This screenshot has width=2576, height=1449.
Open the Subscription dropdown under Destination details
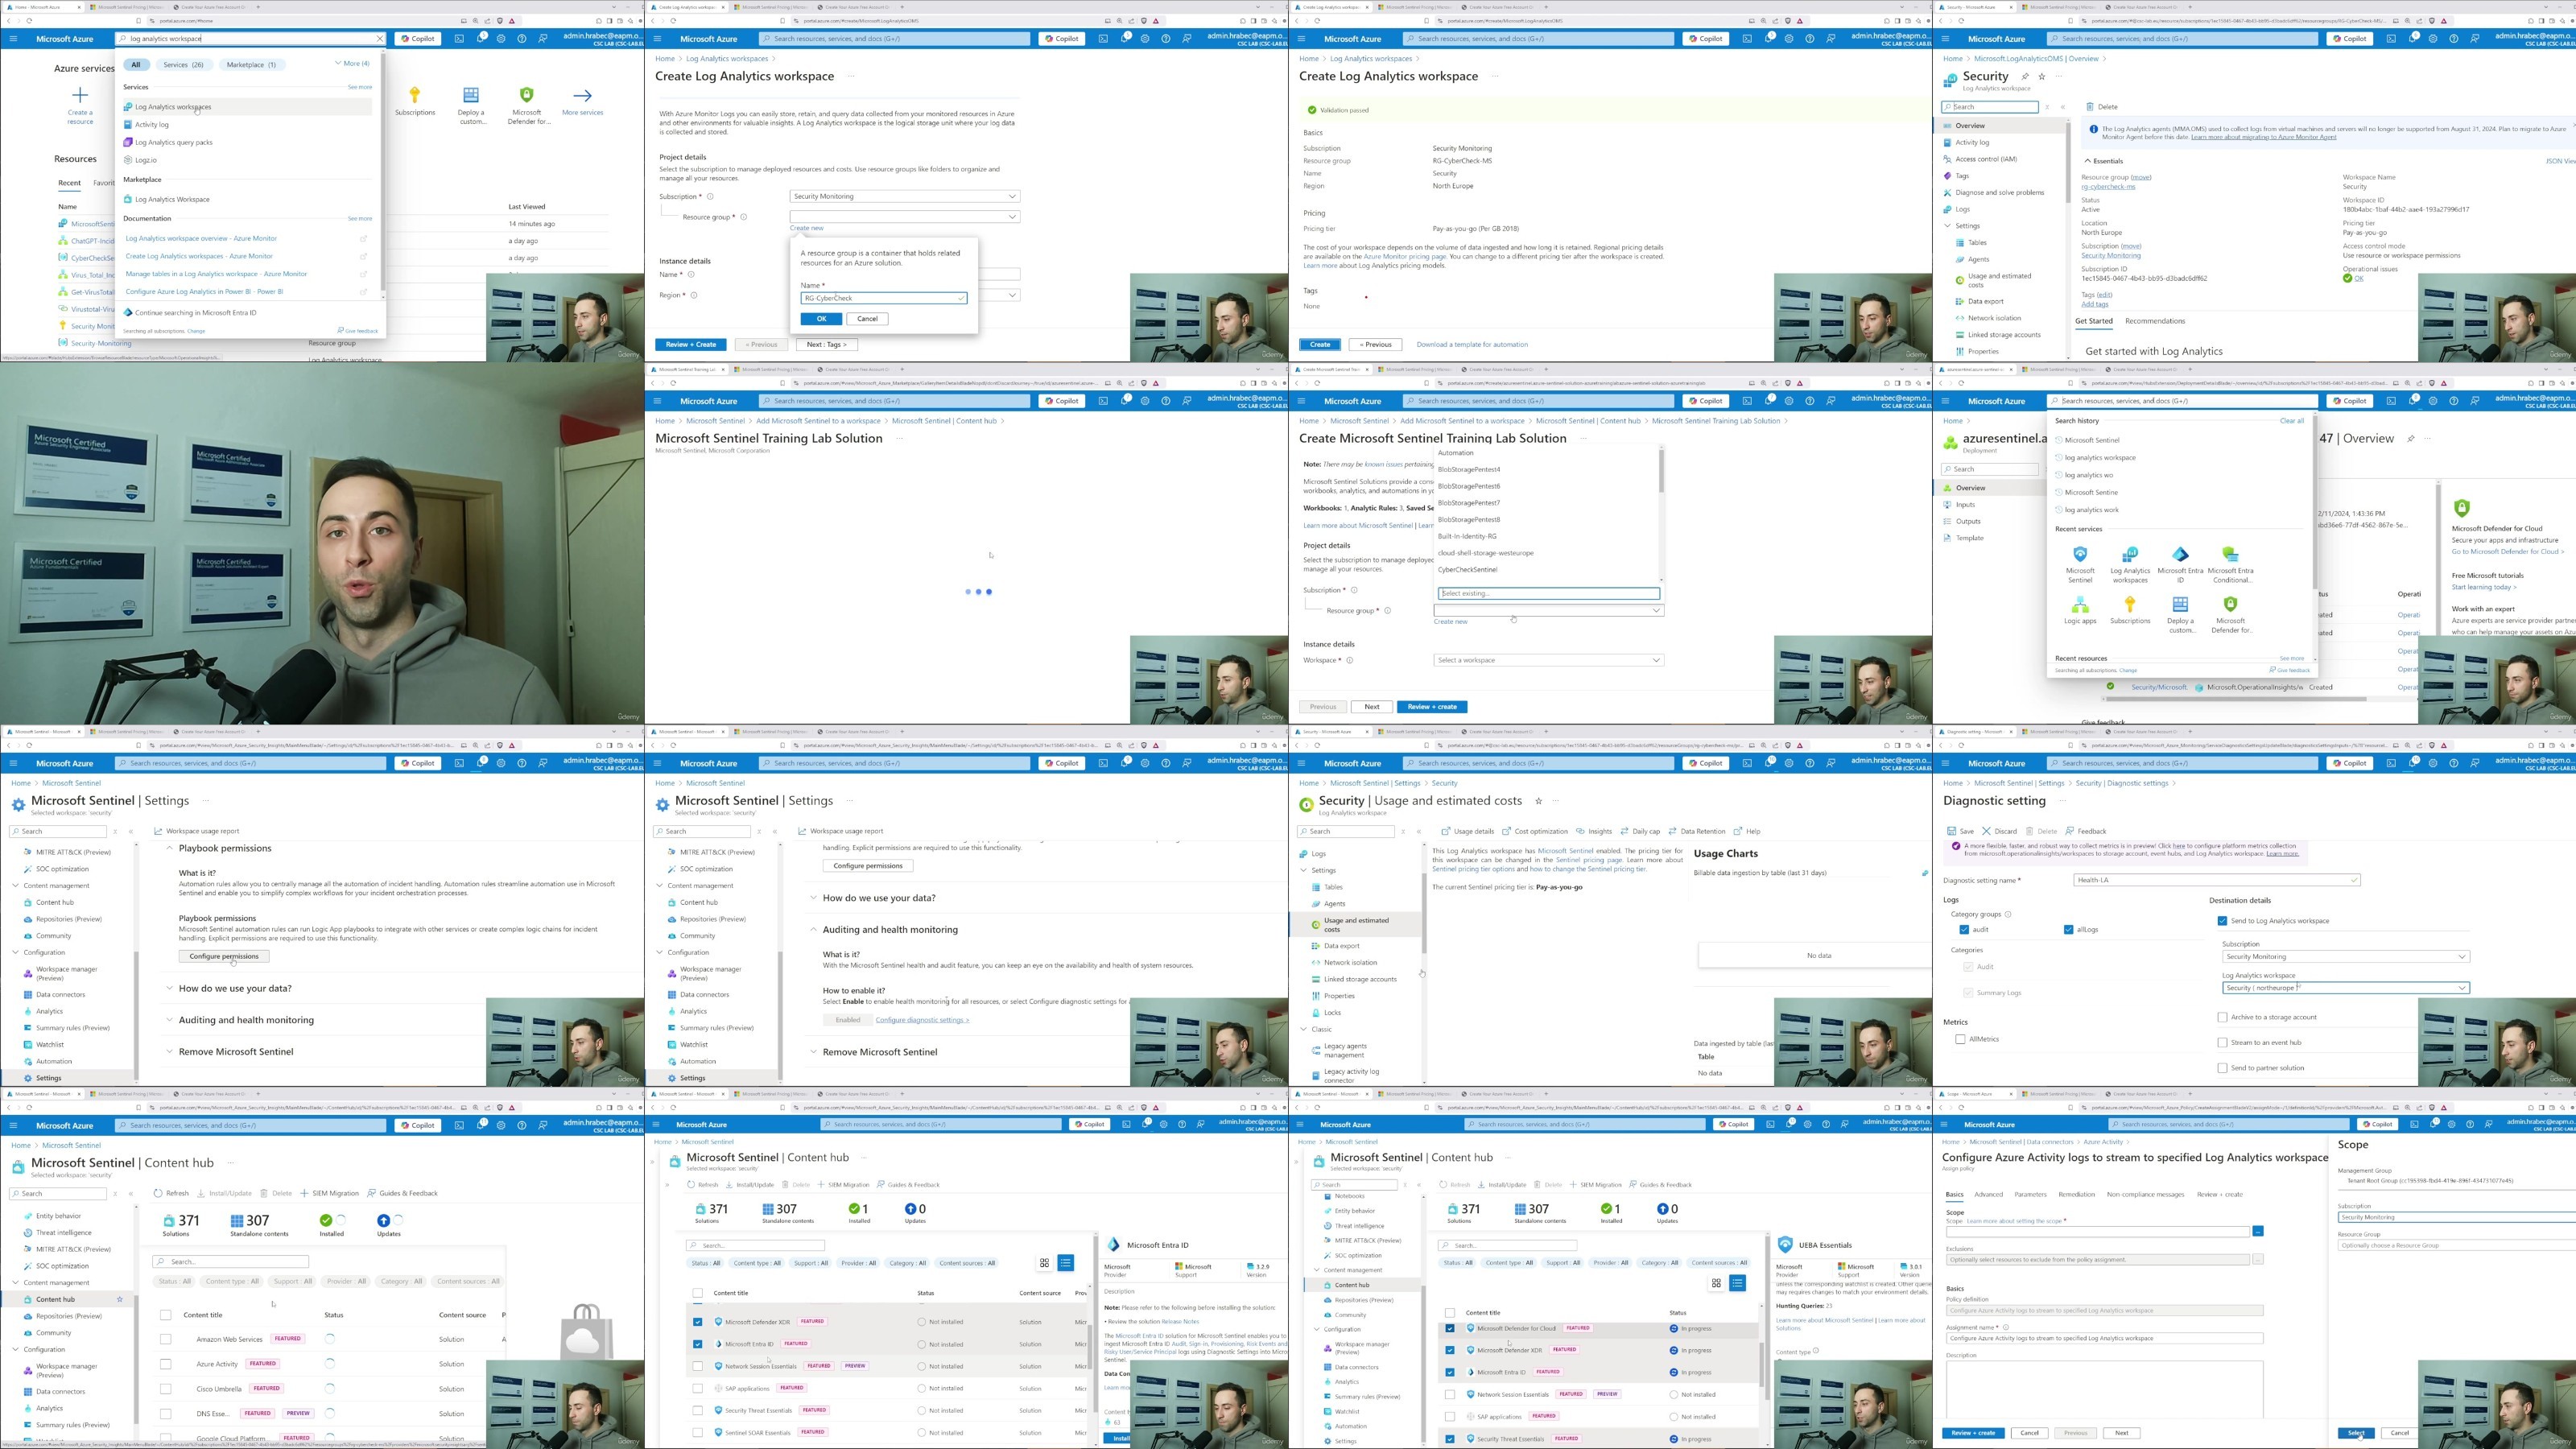(2345, 957)
